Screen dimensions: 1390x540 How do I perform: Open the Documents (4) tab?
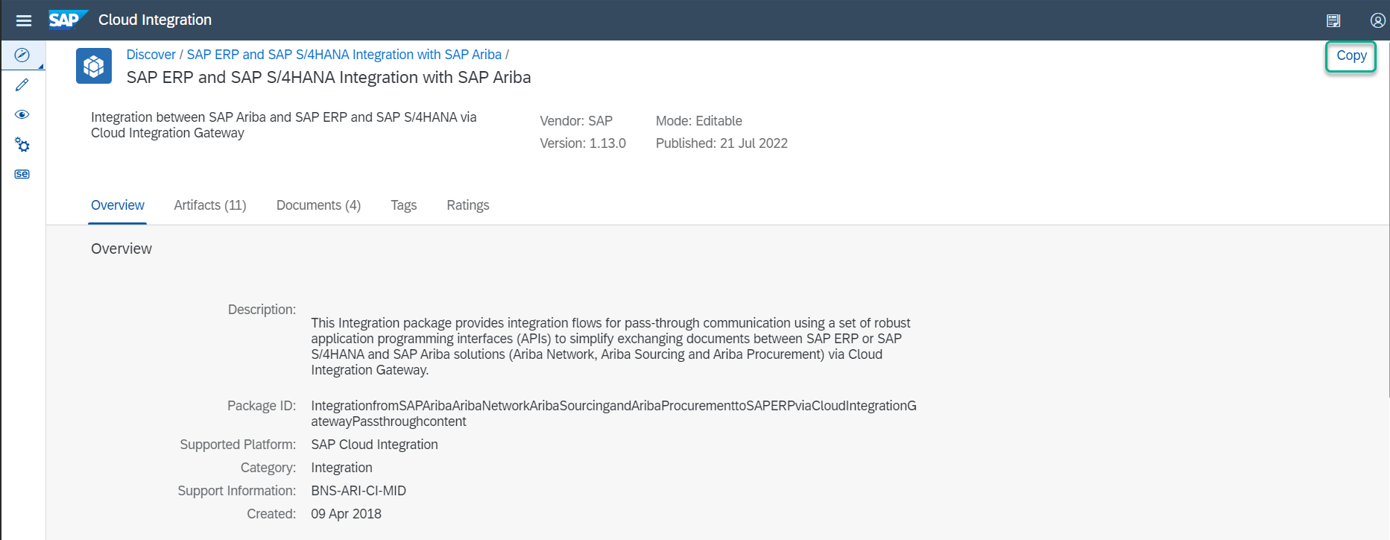(319, 205)
